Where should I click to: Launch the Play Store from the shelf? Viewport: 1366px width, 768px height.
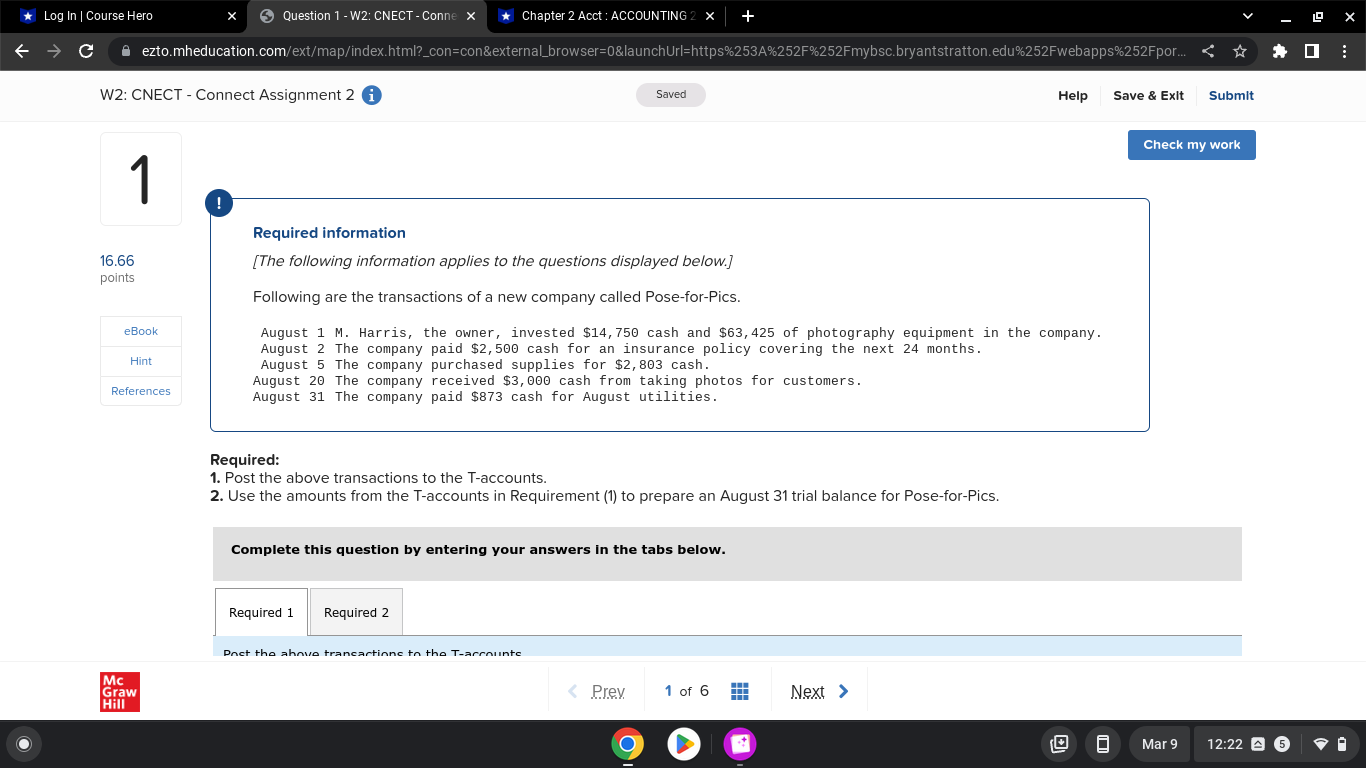pos(683,744)
